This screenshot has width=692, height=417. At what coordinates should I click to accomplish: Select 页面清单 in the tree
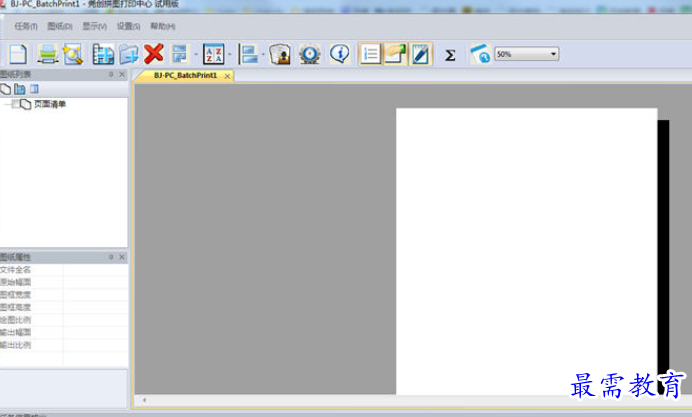49,104
